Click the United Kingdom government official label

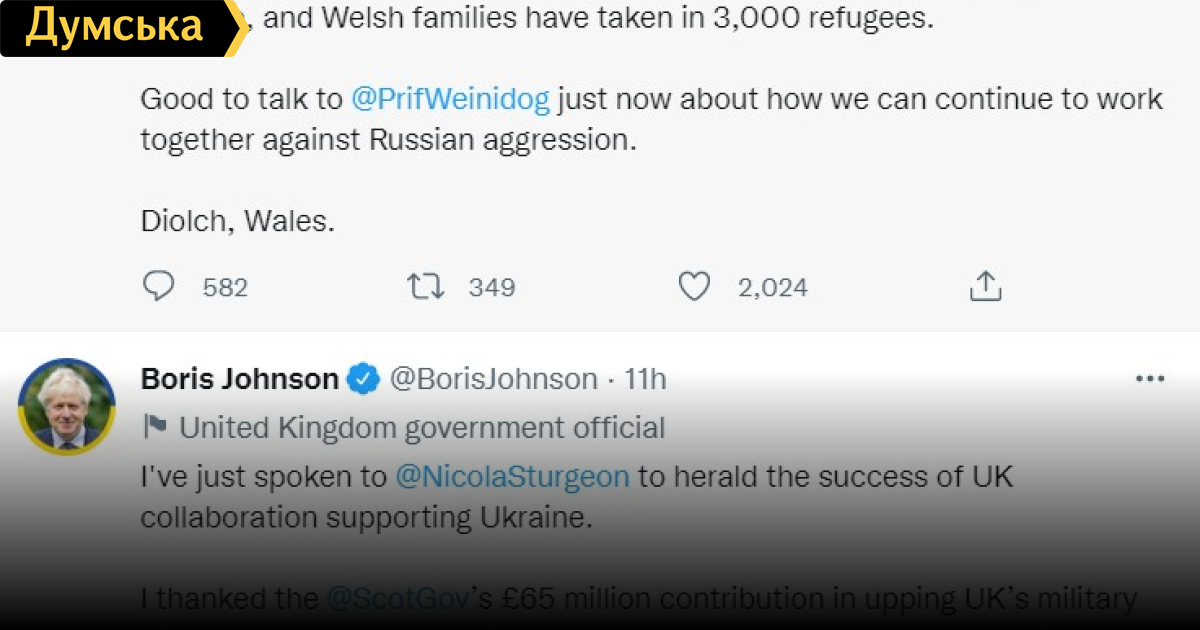coord(422,428)
